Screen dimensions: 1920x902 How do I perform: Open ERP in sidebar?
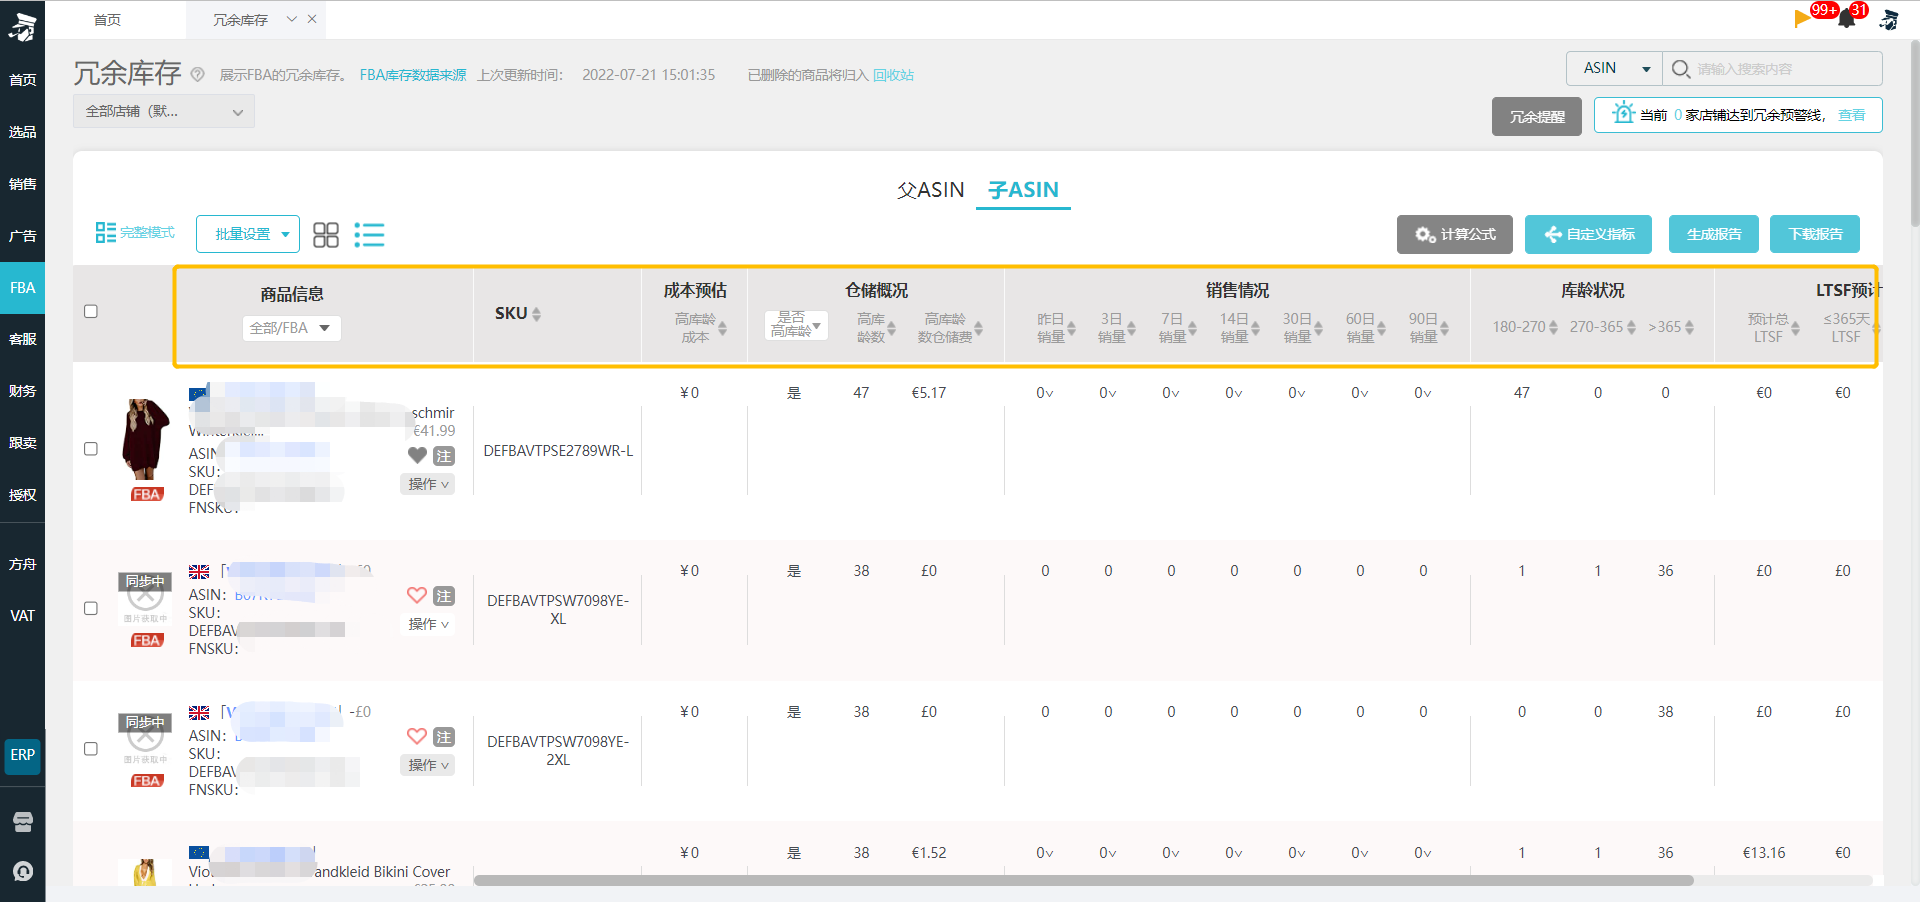(x=23, y=755)
